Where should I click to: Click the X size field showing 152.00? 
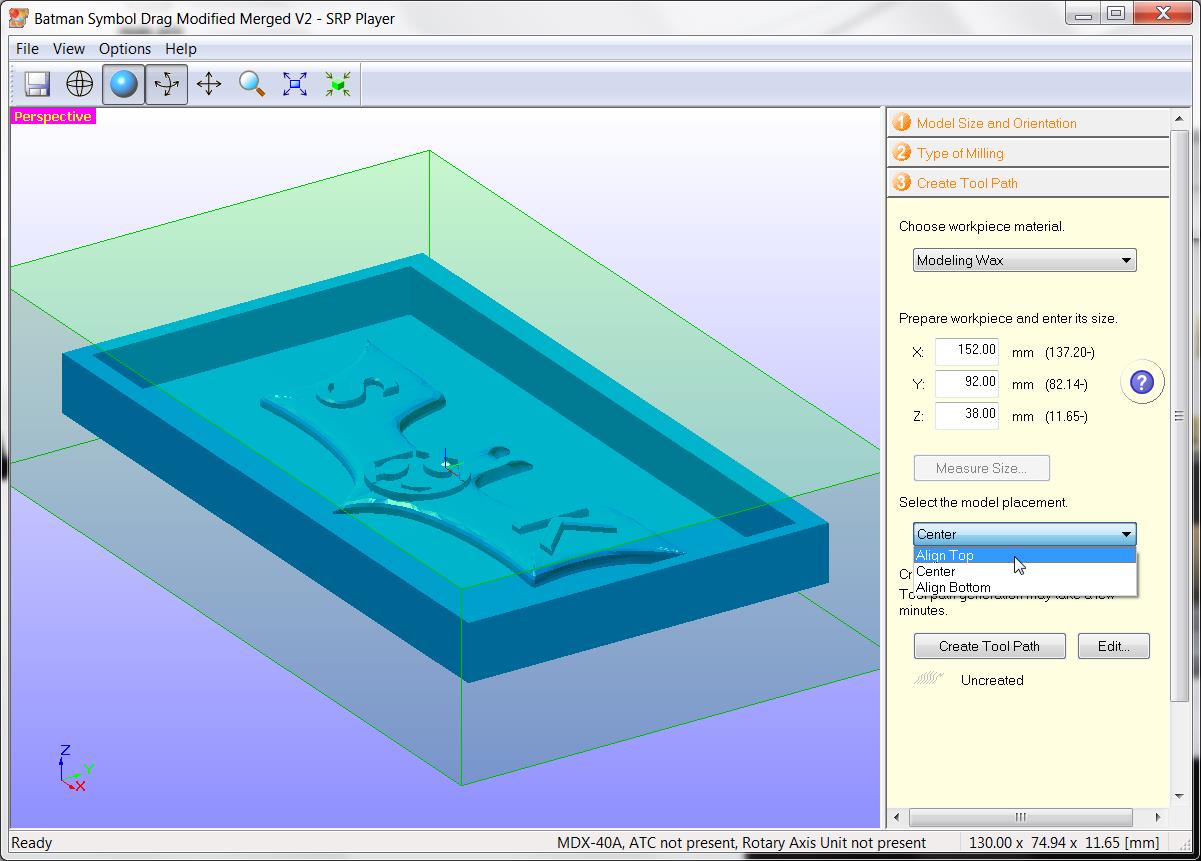click(x=967, y=351)
